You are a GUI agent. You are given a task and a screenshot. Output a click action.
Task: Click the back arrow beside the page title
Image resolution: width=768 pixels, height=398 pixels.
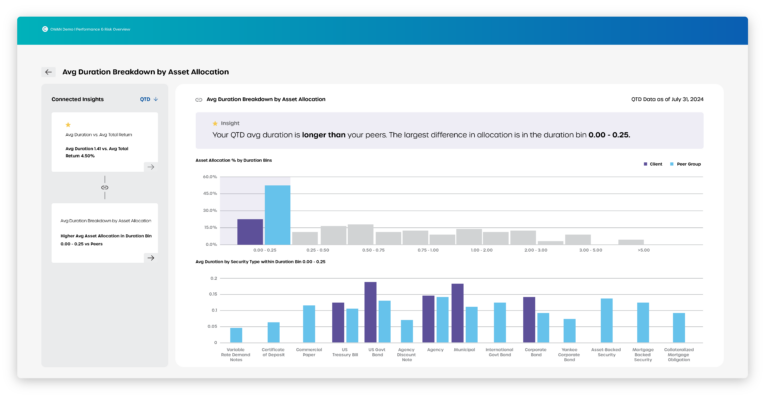click(x=48, y=72)
